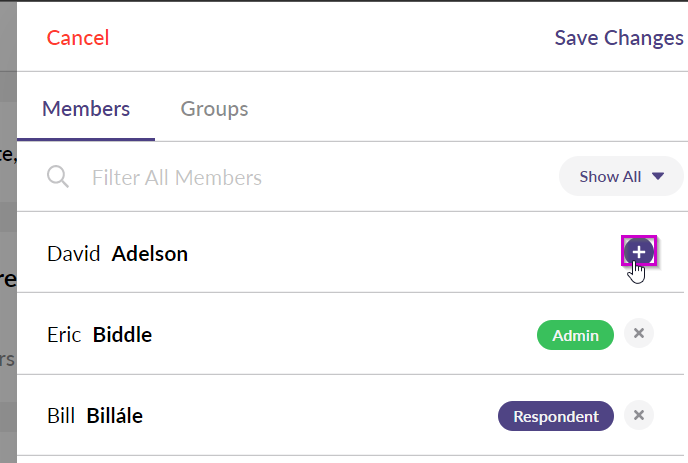Select the Members tab
Screen dimensions: 688x463
point(86,109)
